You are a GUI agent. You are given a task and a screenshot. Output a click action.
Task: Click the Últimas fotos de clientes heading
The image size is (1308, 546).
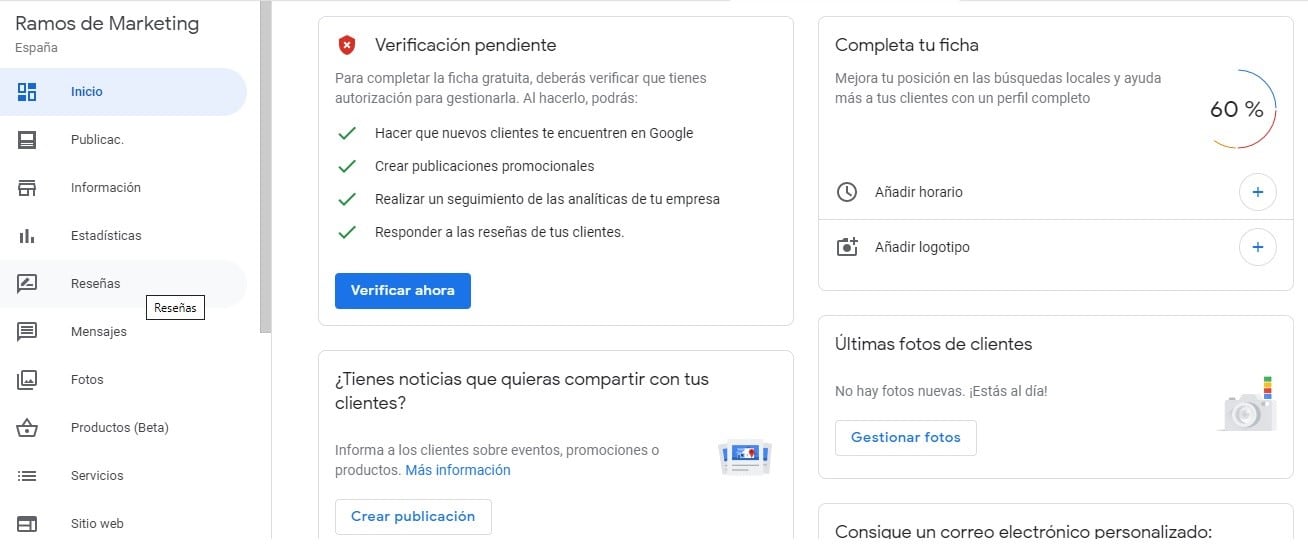pyautogui.click(x=934, y=344)
